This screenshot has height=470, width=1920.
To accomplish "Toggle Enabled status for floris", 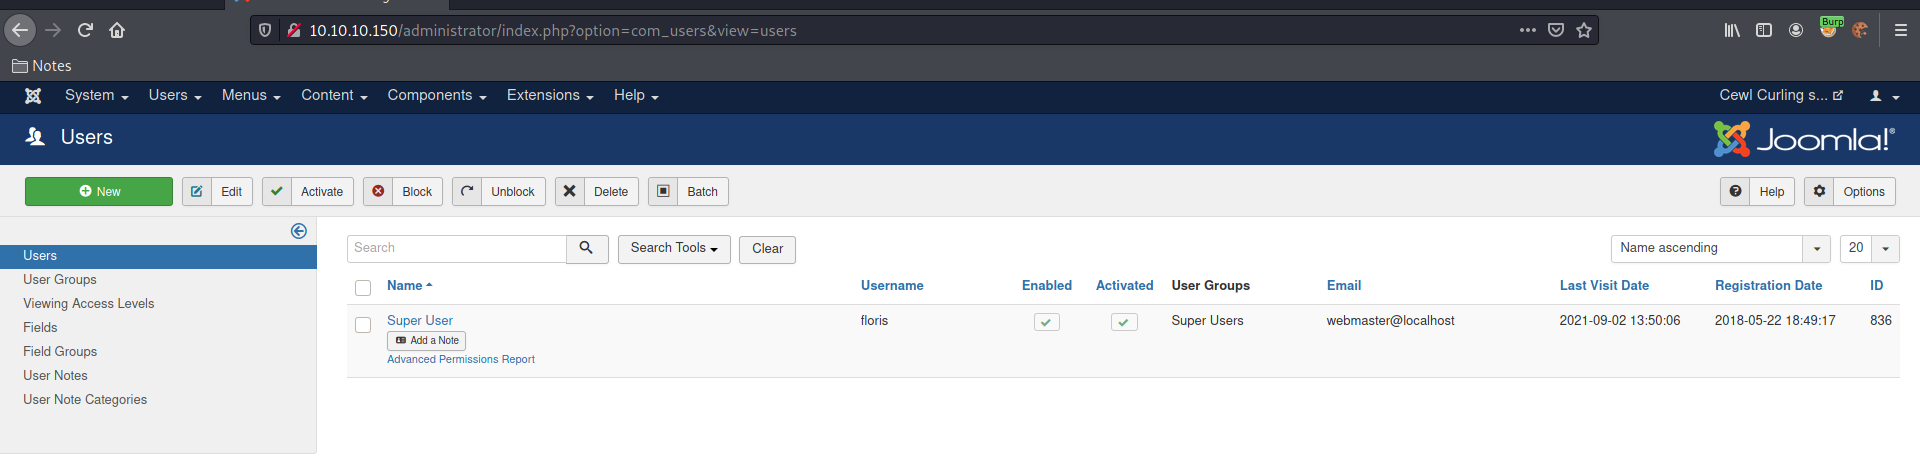I will (x=1047, y=322).
